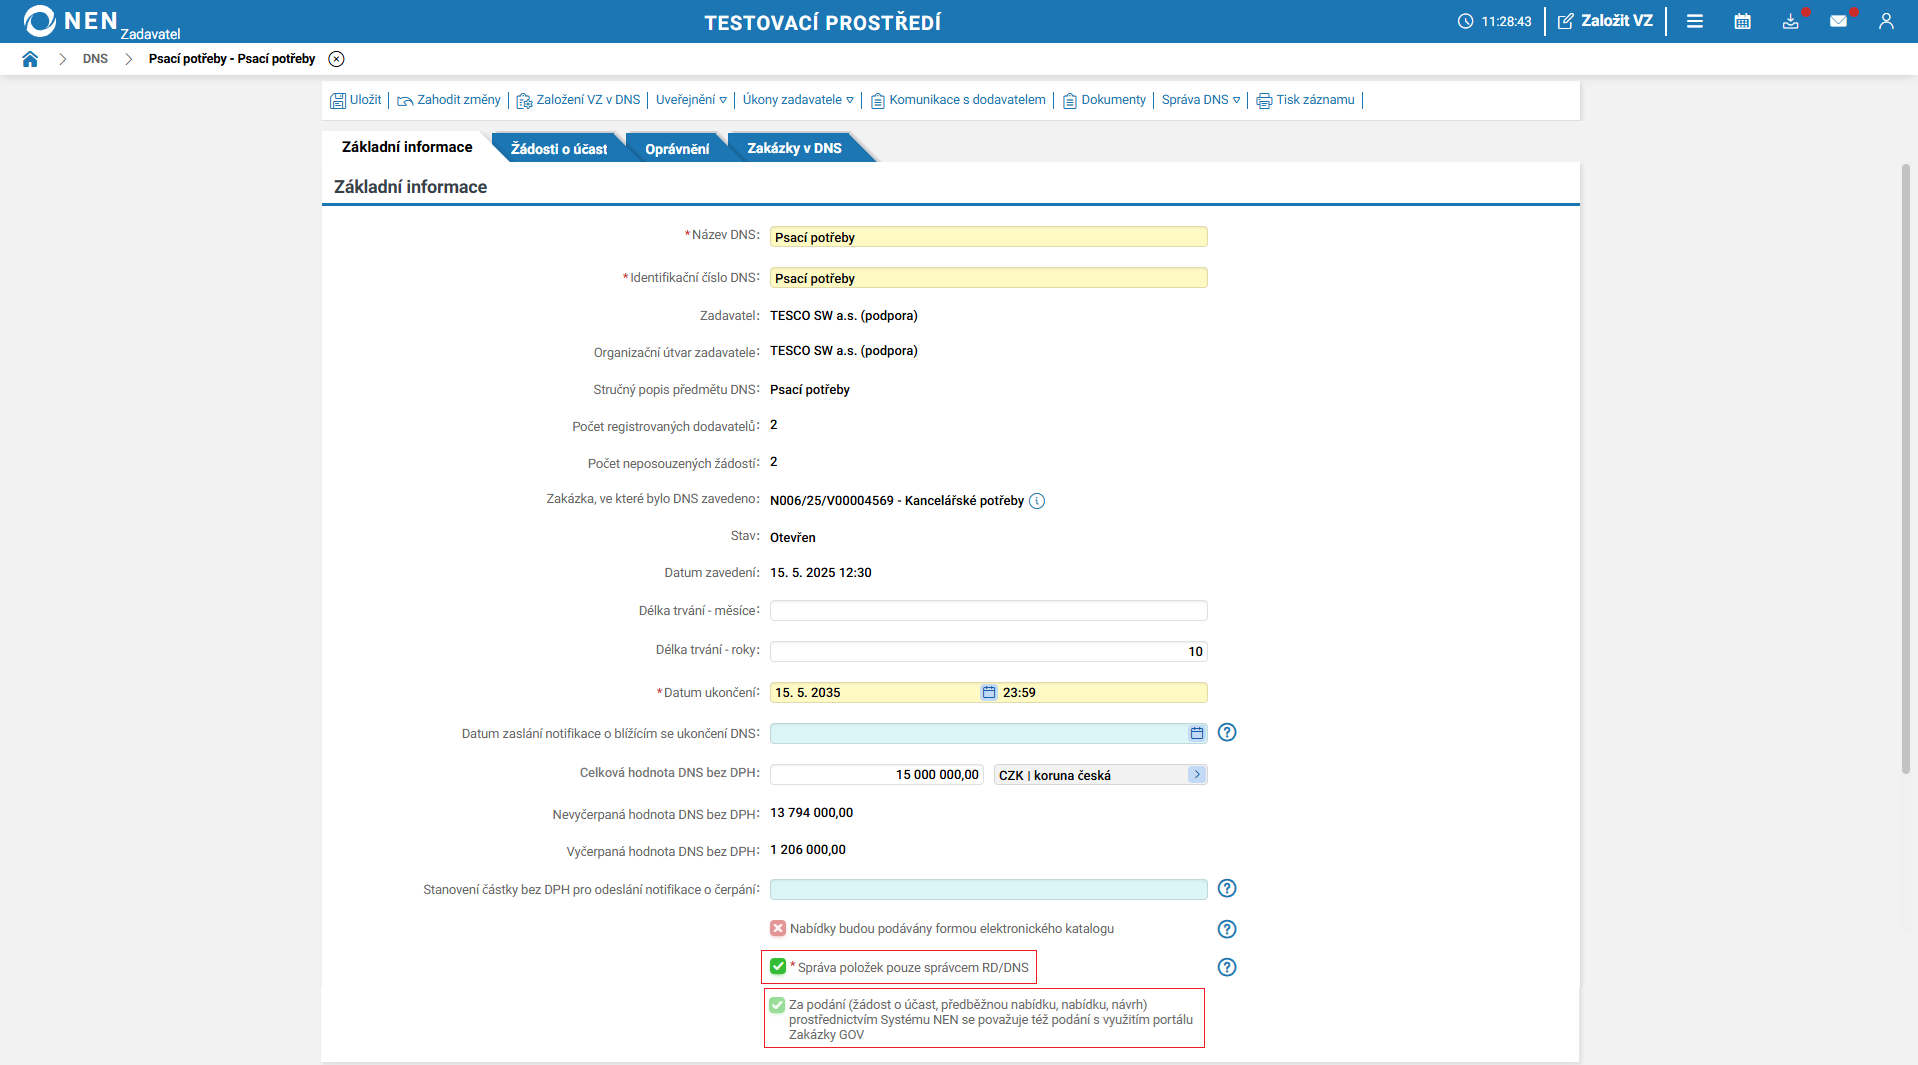
Task: Close the Psací potřeby breadcrumb with the X icon
Action: pos(337,59)
